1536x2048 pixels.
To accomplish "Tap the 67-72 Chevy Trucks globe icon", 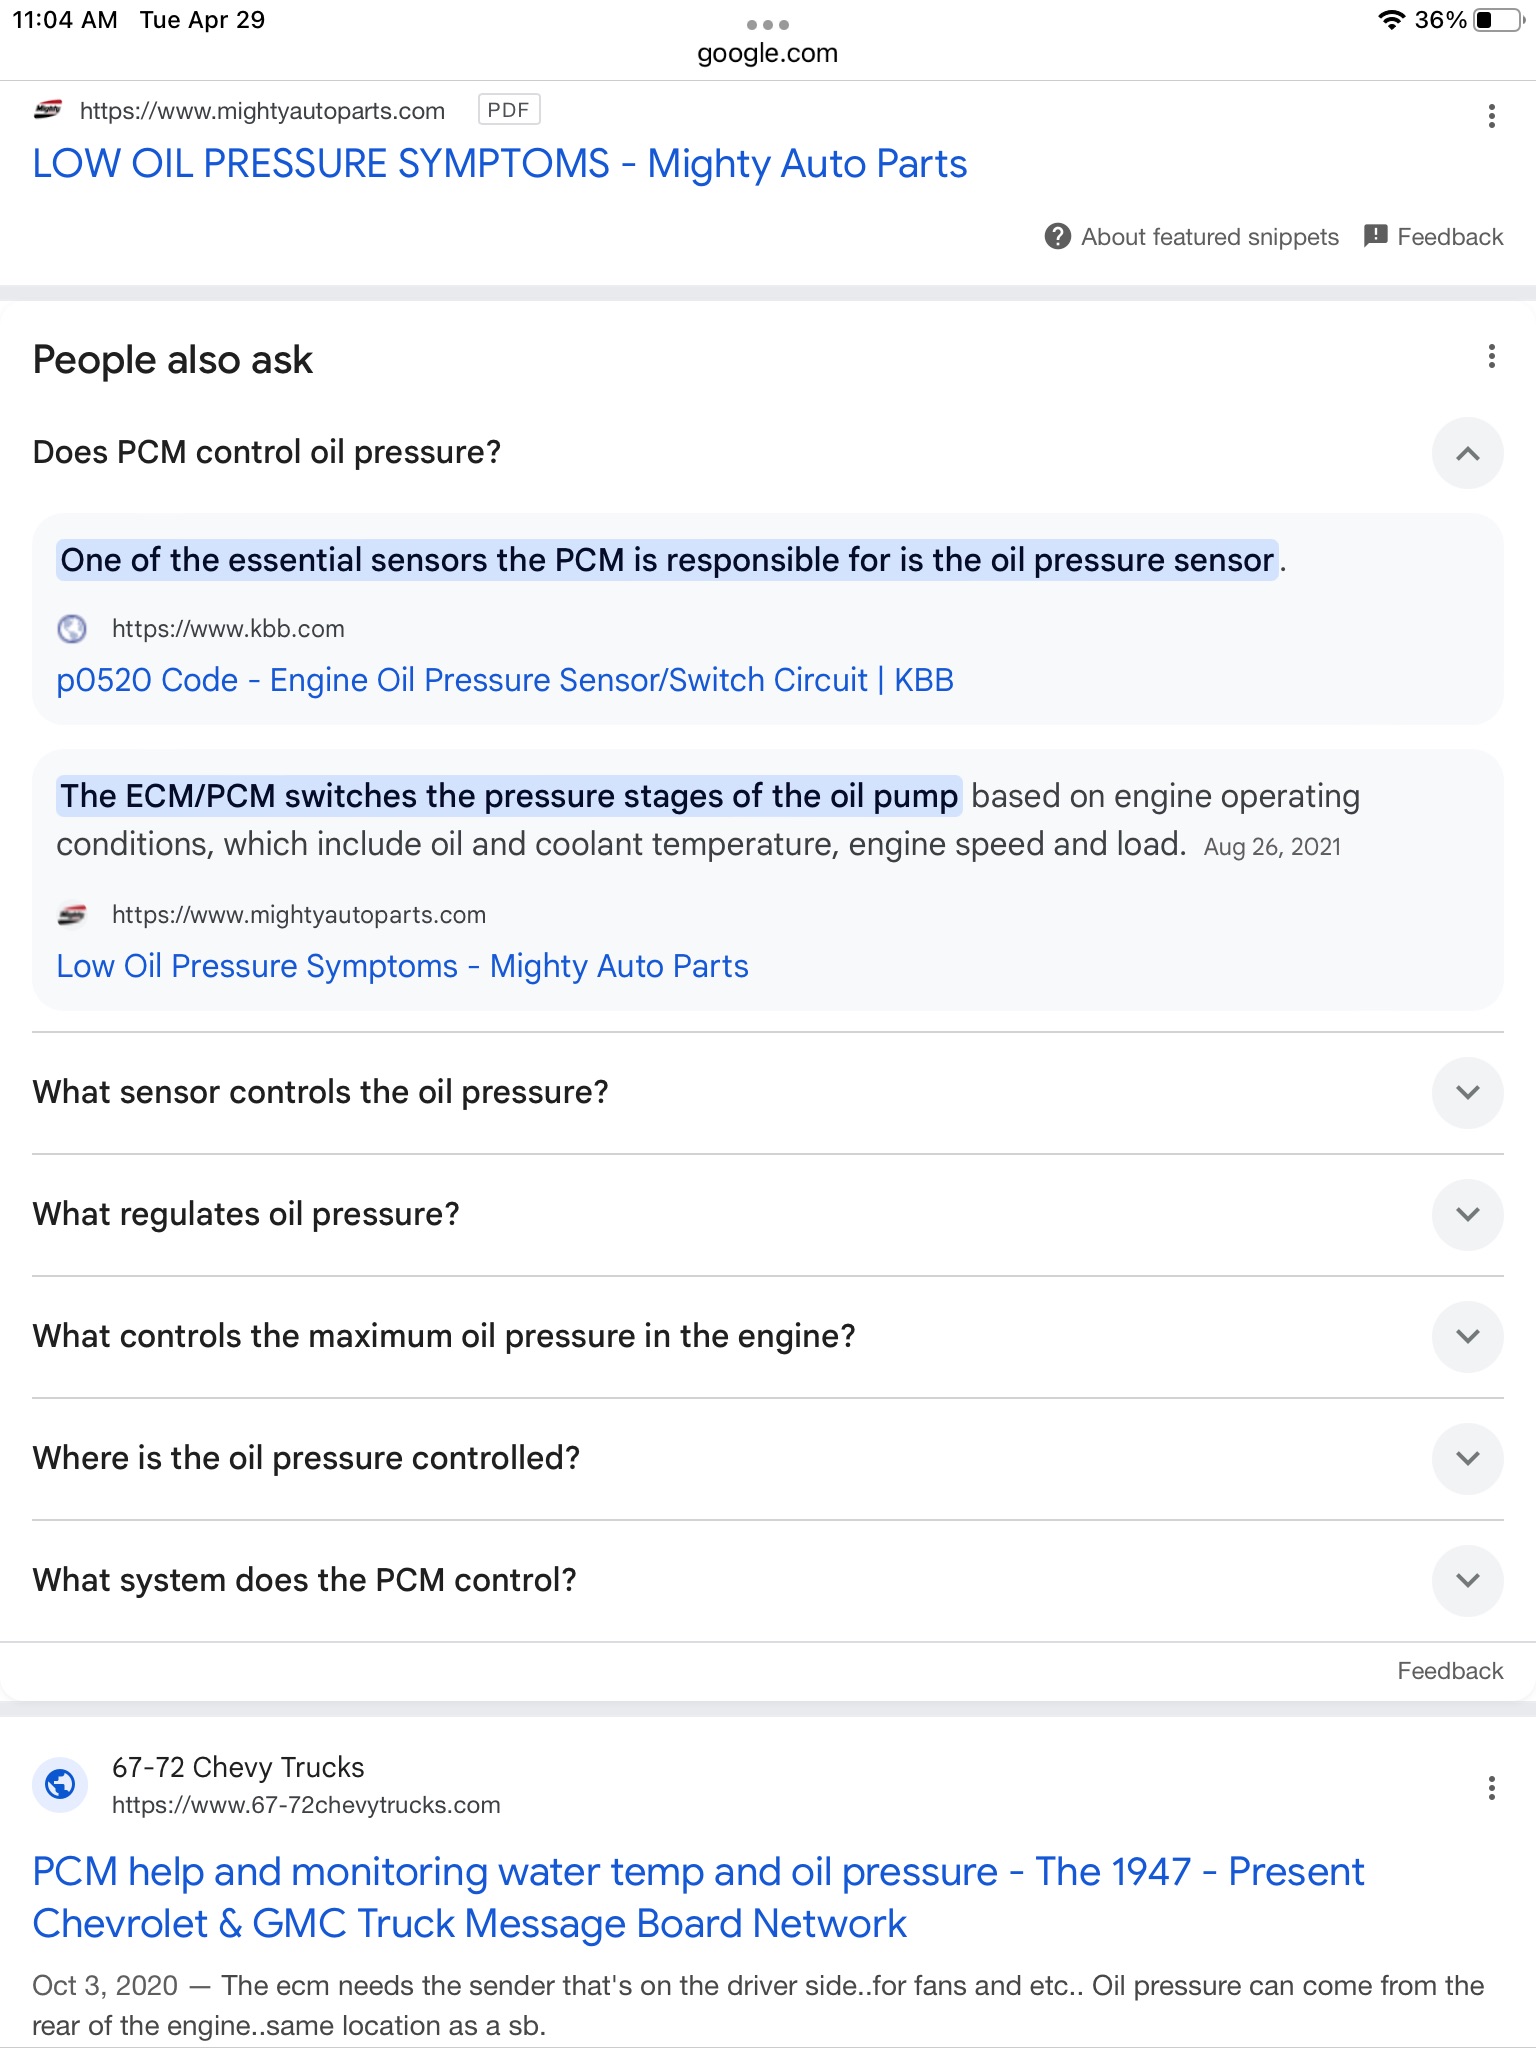I will point(60,1785).
